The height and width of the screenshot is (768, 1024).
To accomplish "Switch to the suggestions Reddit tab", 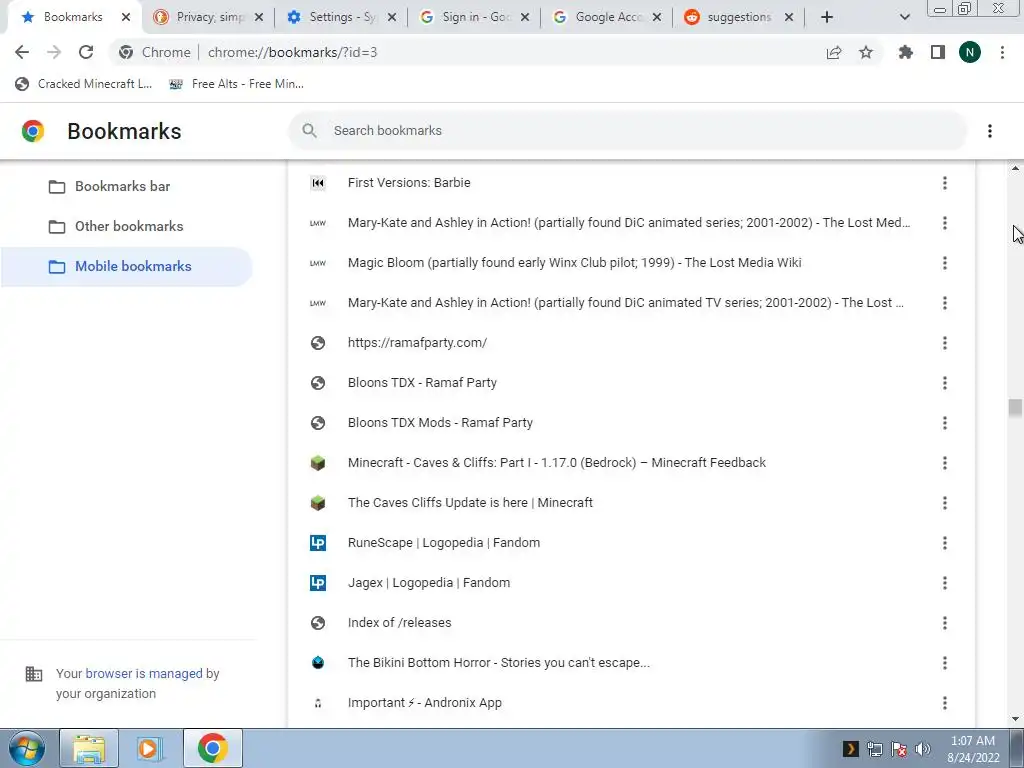I will click(739, 18).
